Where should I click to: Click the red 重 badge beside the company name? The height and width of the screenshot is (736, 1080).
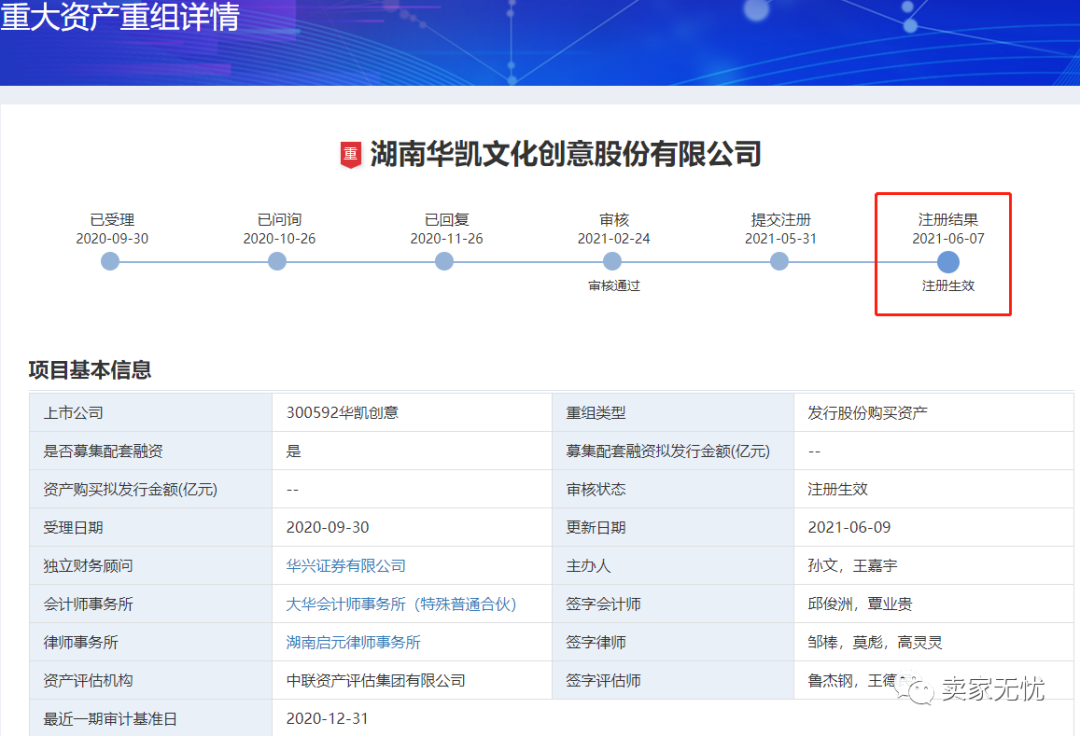(349, 155)
